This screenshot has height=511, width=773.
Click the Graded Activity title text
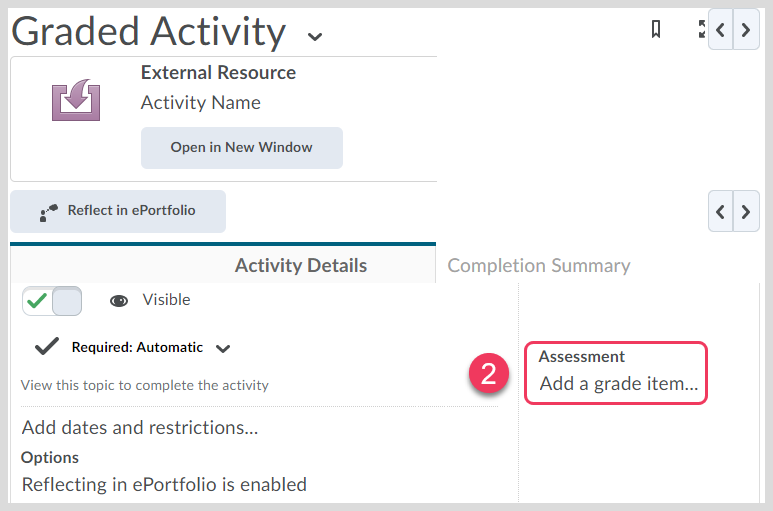click(x=148, y=32)
